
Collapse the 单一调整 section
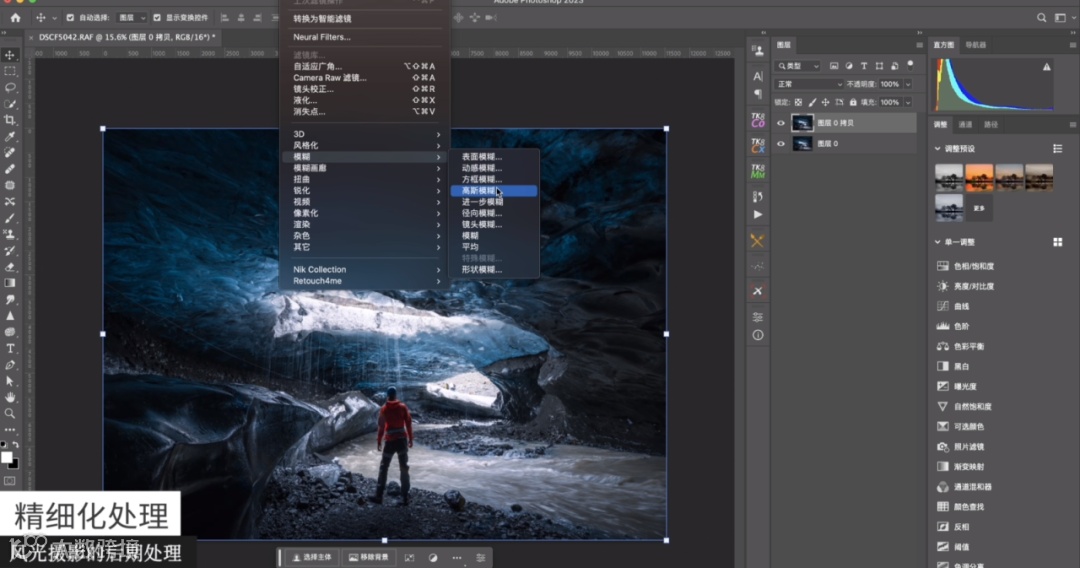[937, 242]
